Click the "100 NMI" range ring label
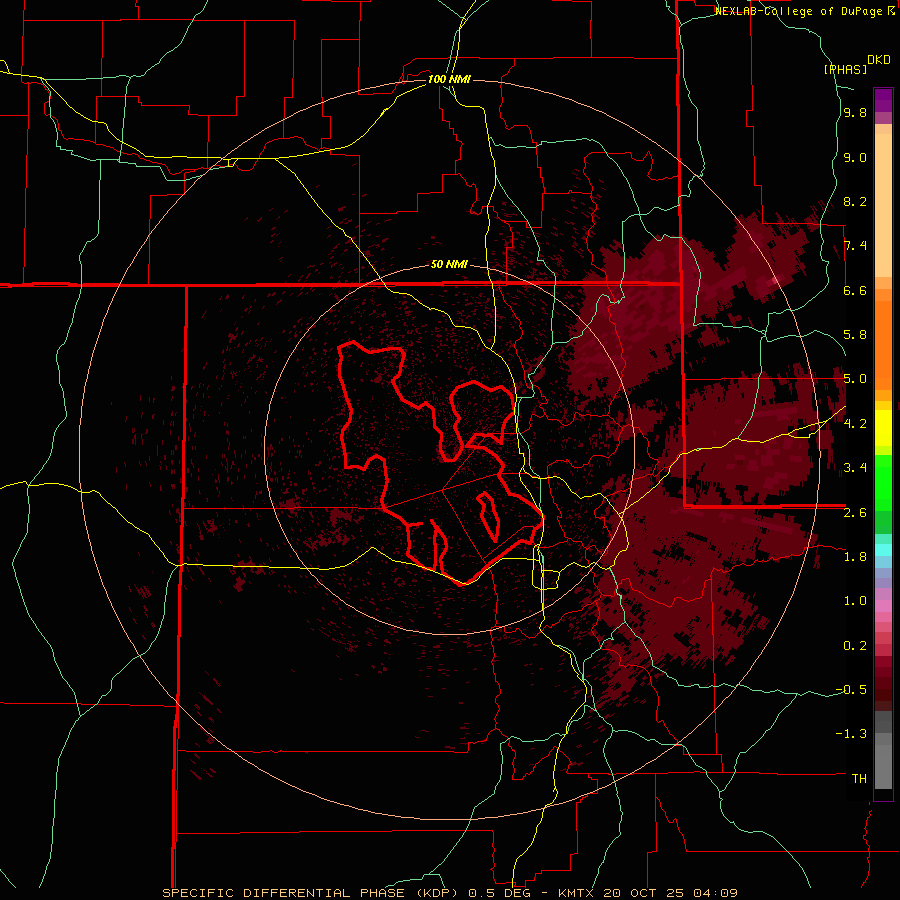Screen dimensions: 900x900 pos(449,79)
